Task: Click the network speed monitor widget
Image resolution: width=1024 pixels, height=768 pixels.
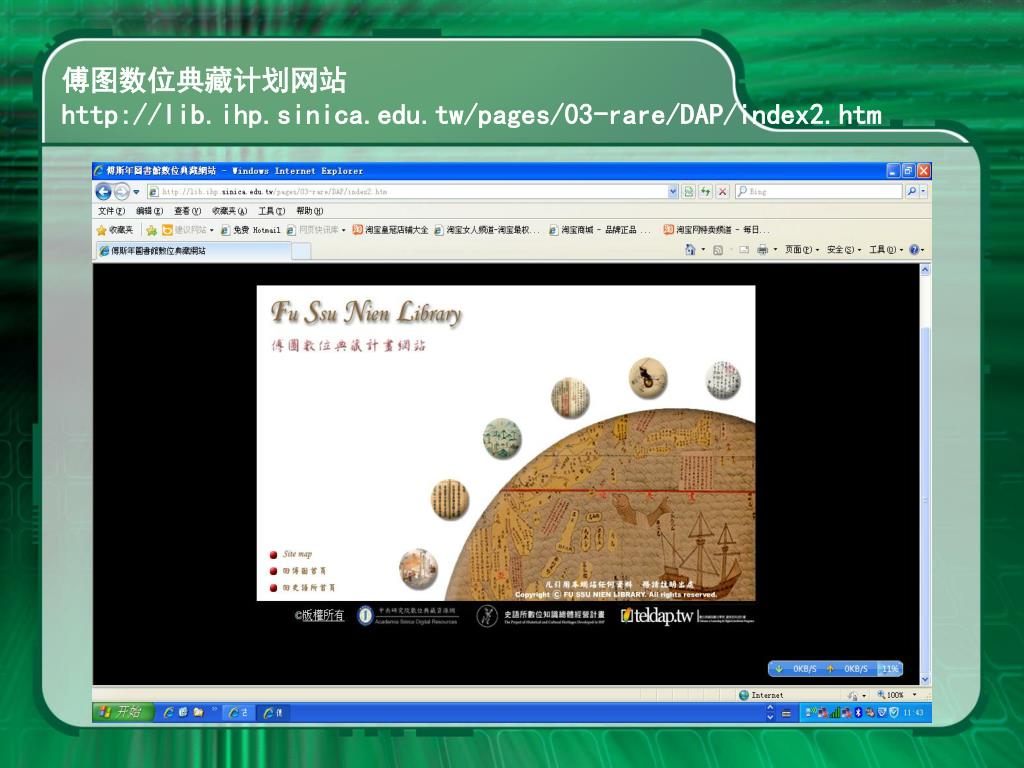Action: coord(835,669)
